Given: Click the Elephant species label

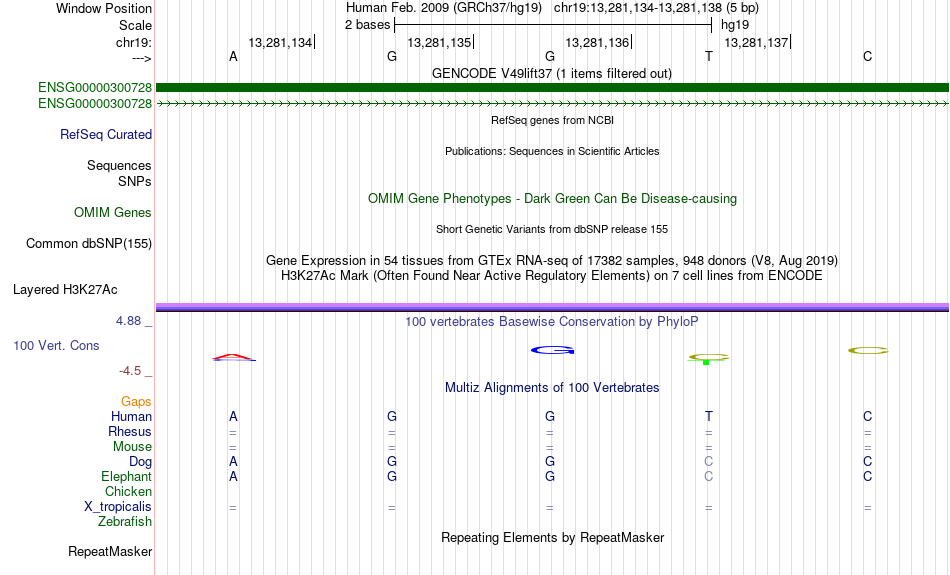Looking at the screenshot, I should tap(126, 477).
